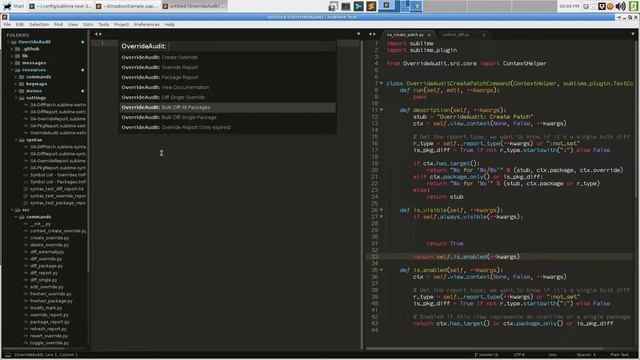Click the messages folder icon
Screen dimensions: 640x360
coord(18,63)
